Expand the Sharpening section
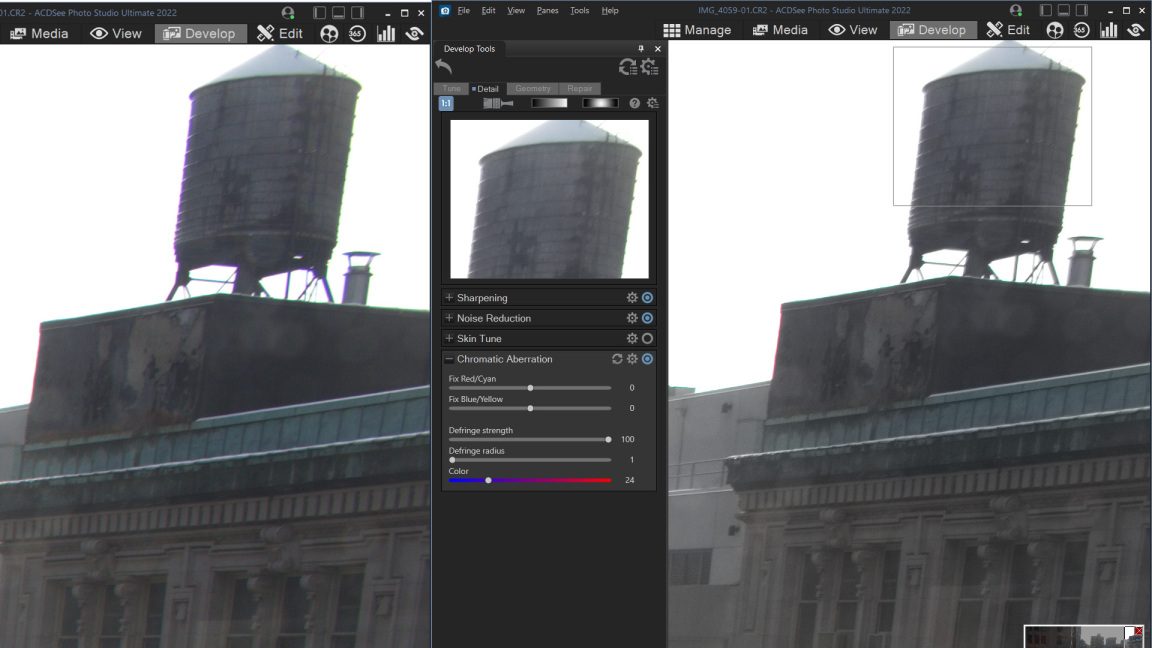Screen dimensions: 1152x648 pos(450,298)
